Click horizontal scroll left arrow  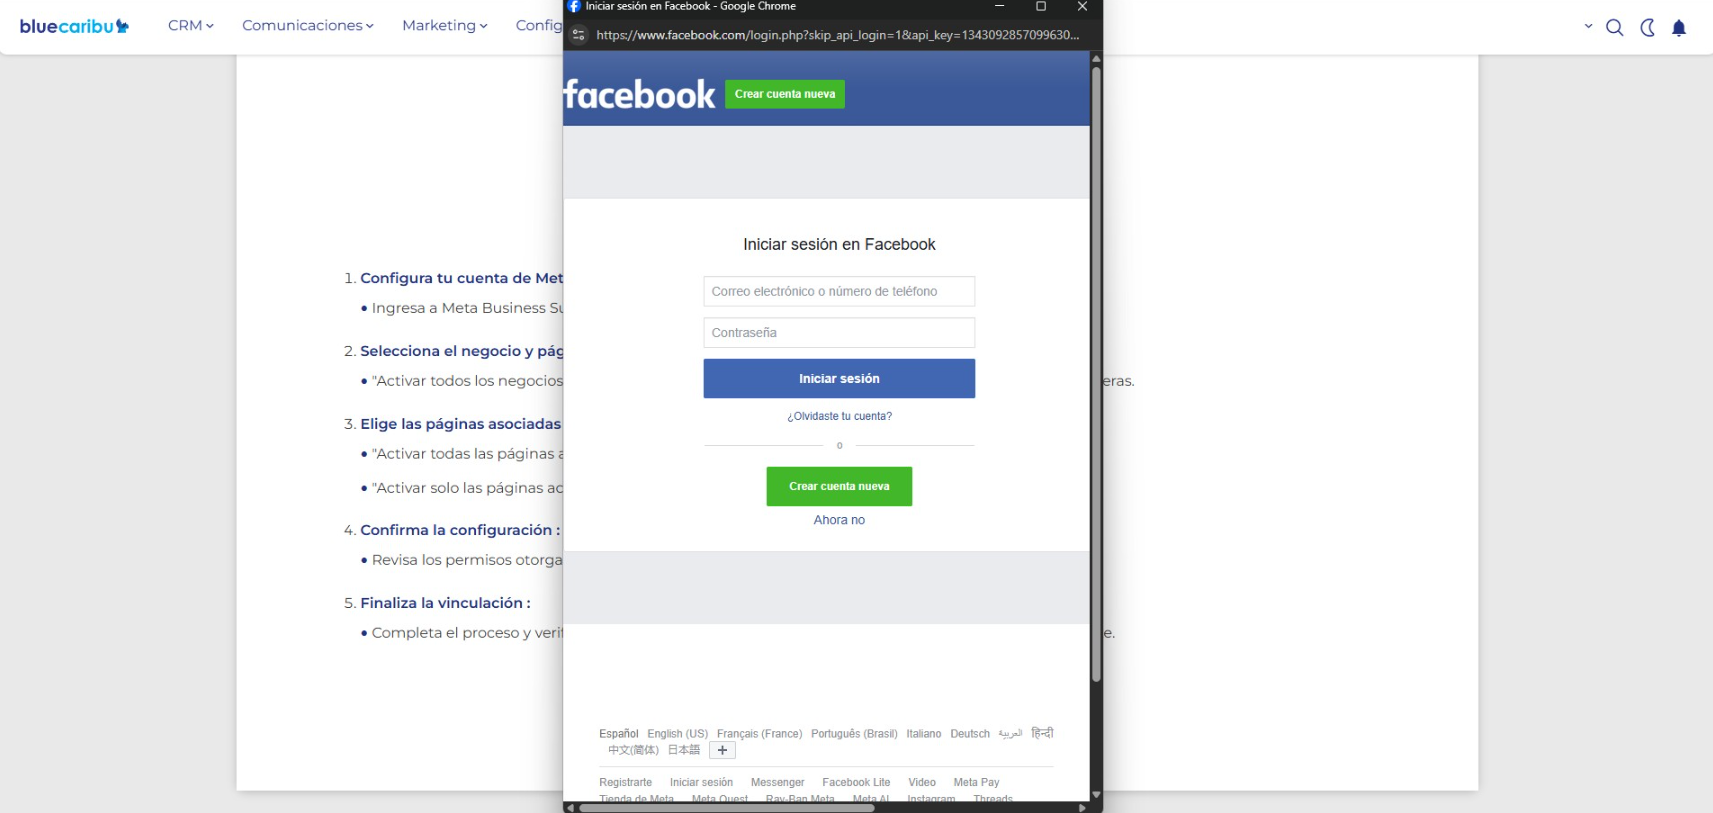570,808
